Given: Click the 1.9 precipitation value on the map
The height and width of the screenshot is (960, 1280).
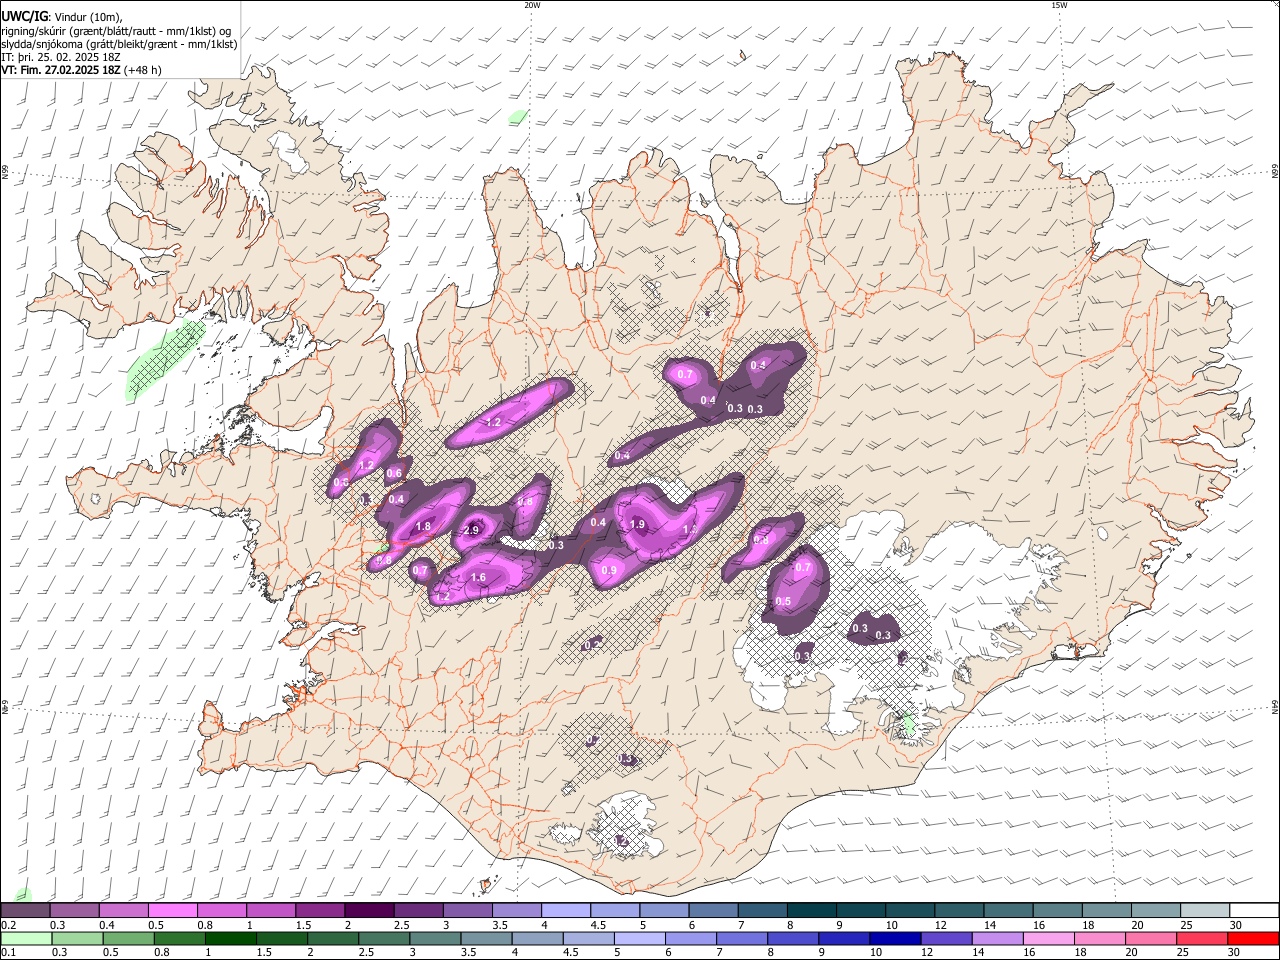Looking at the screenshot, I should click(637, 525).
